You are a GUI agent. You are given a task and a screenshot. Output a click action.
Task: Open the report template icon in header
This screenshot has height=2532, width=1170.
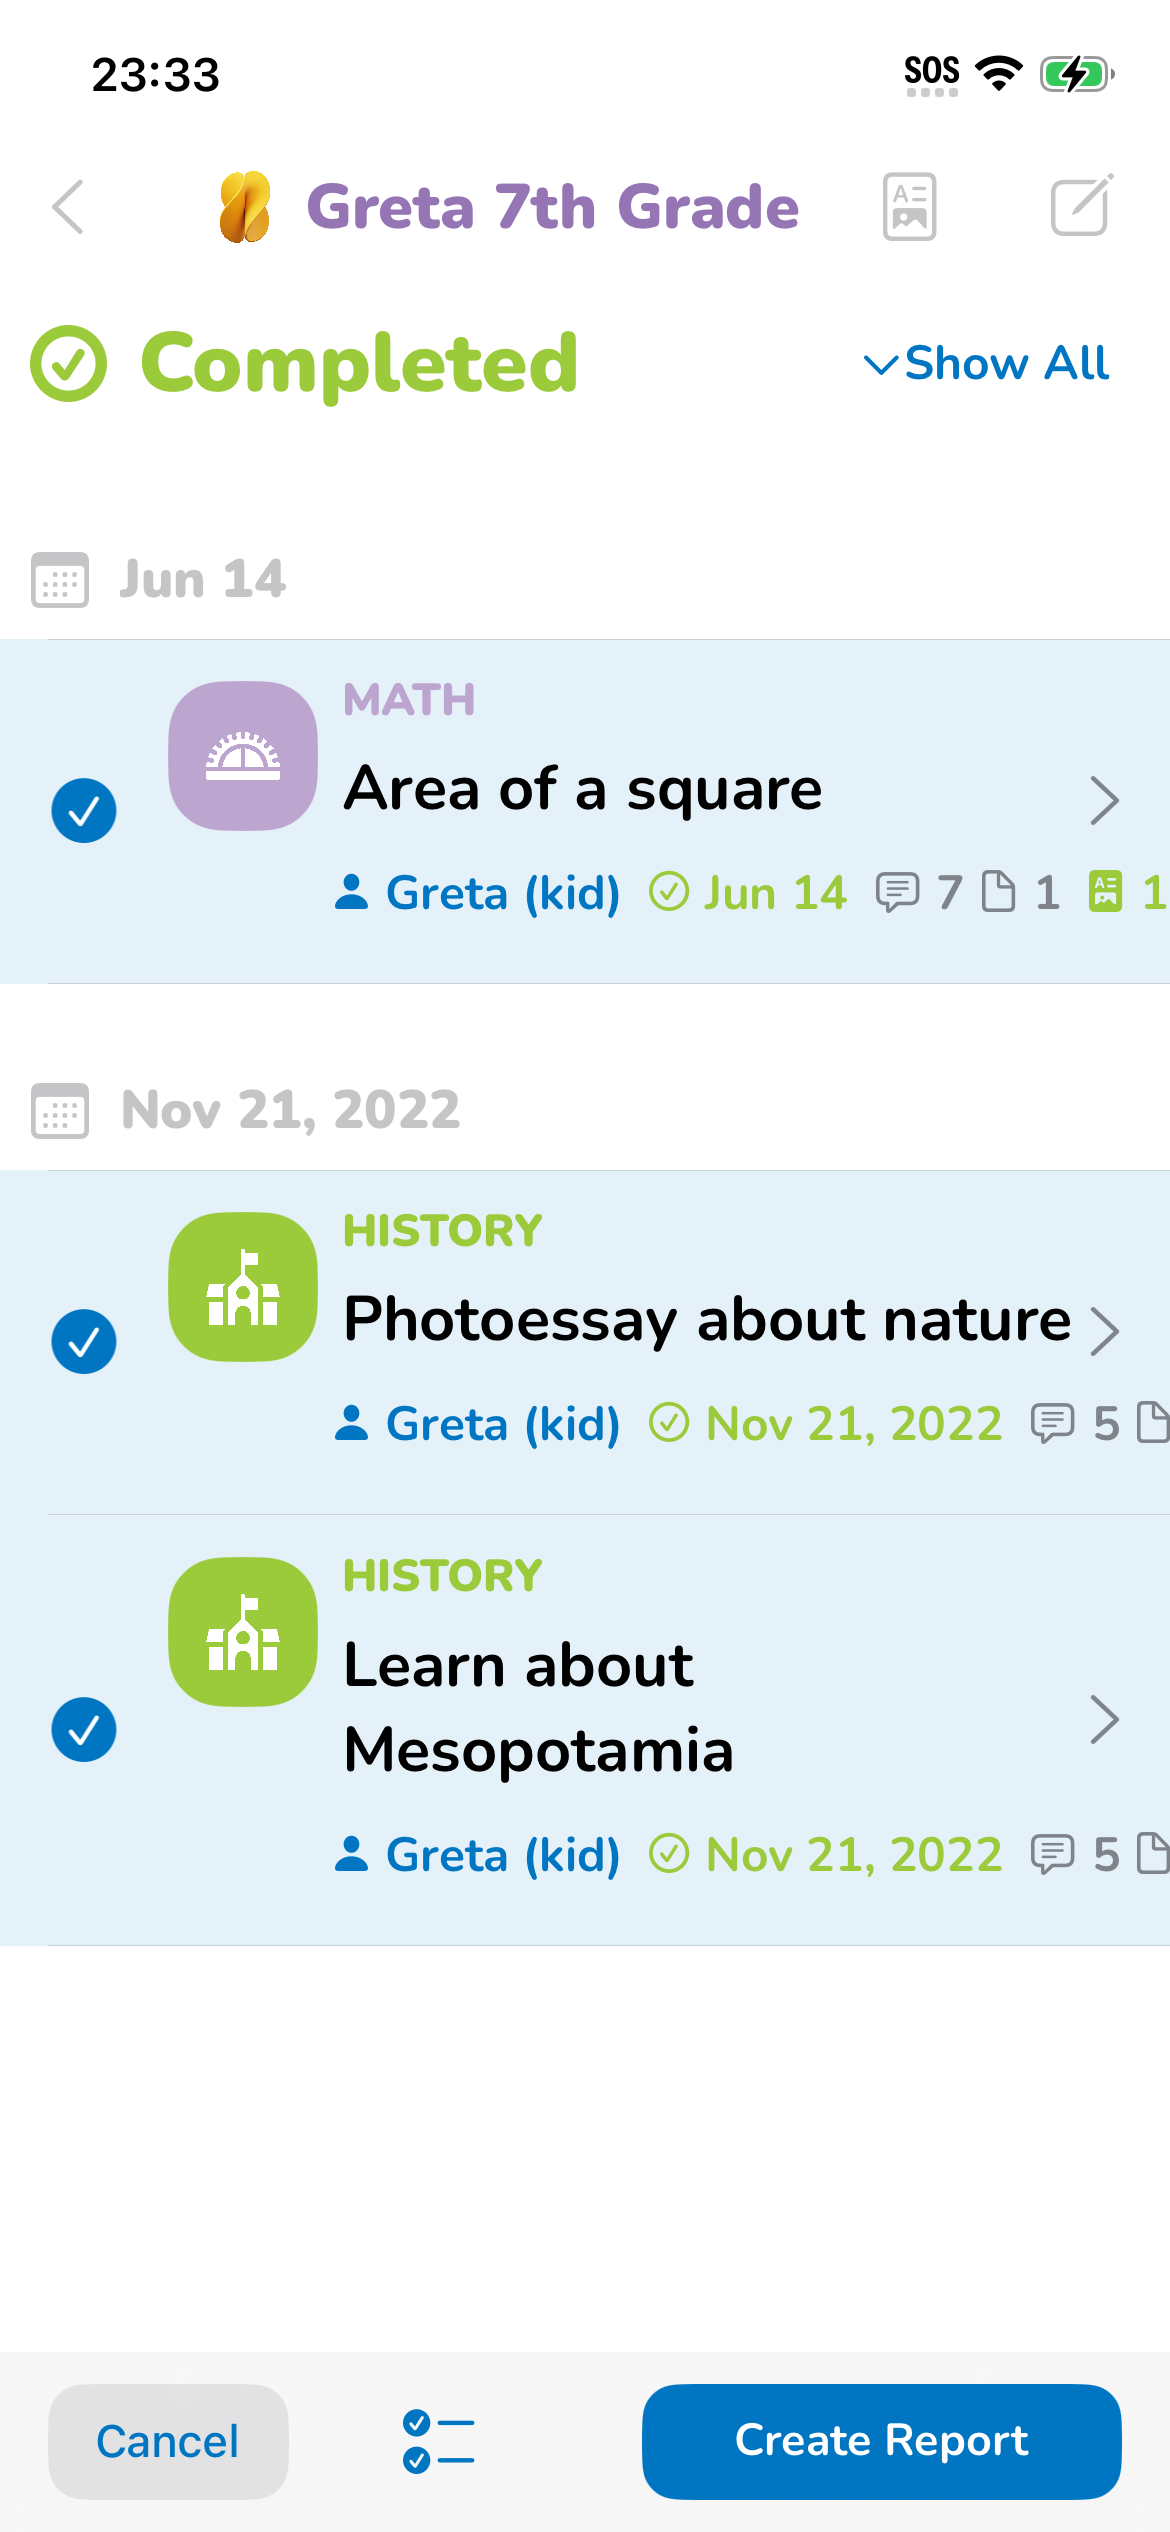(909, 207)
